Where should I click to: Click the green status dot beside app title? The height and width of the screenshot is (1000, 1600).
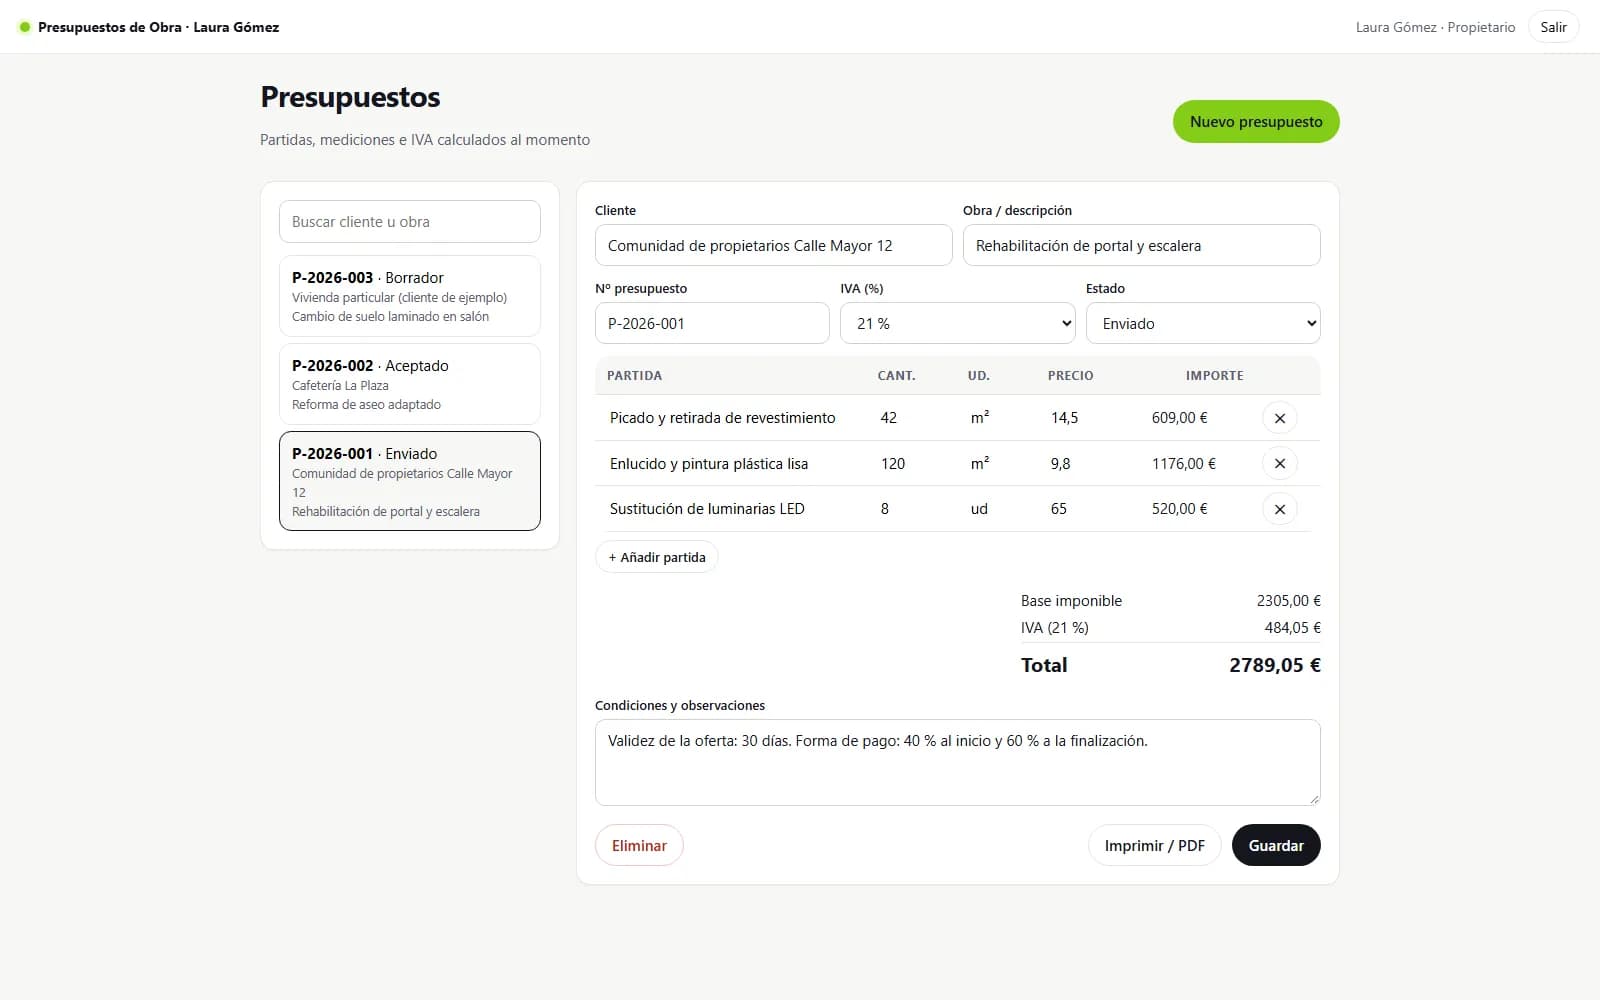(25, 27)
